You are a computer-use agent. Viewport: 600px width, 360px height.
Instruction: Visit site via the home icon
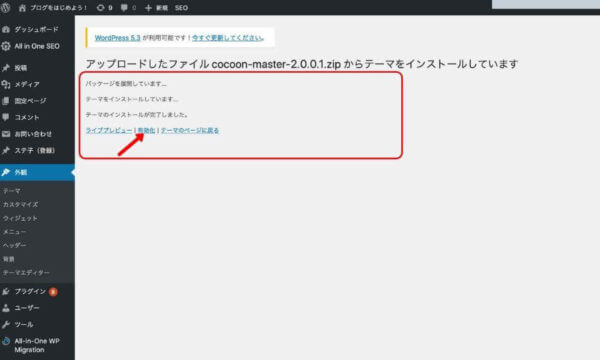pyautogui.click(x=22, y=8)
